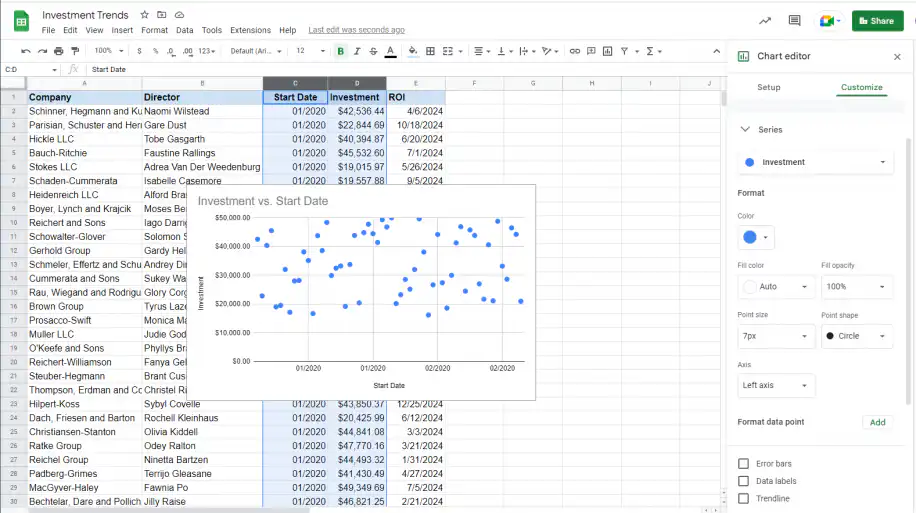Star the Investment Trends document
Viewport: 916px width, 513px height.
[144, 15]
